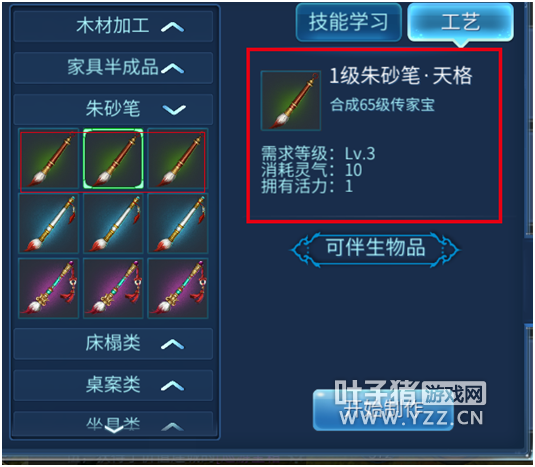Expand the 桌案类 category
Screen dimensions: 535x467
pos(113,385)
